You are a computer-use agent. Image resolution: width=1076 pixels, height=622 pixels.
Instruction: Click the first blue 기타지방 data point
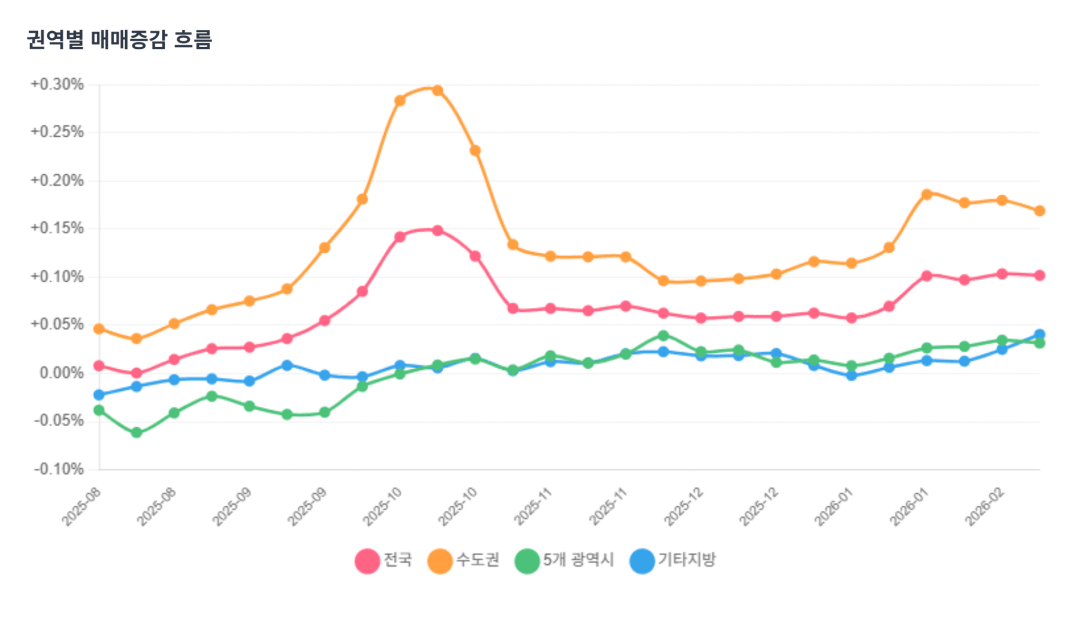pyautogui.click(x=99, y=395)
